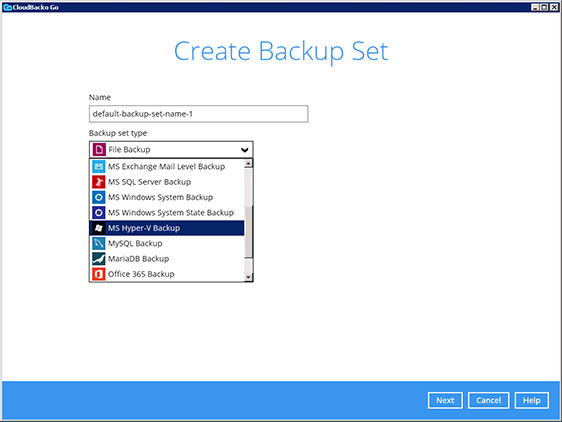
Task: Choose MariaDB Backup option
Action: coord(167,259)
